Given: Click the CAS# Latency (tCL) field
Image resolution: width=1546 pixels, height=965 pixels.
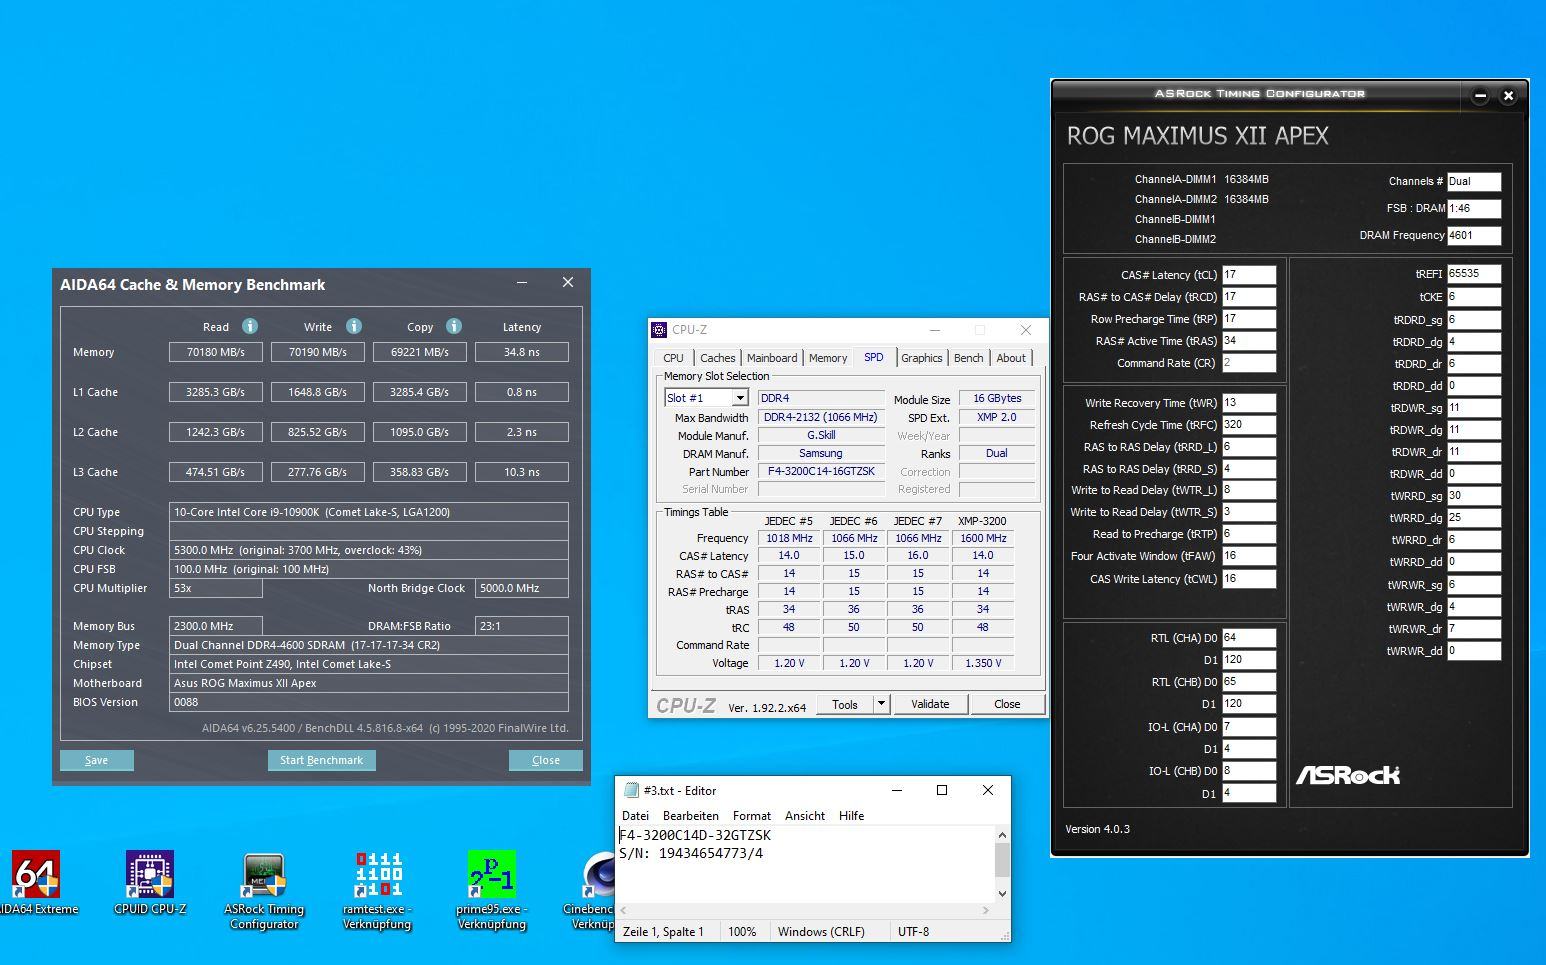Looking at the screenshot, I should 1249,274.
